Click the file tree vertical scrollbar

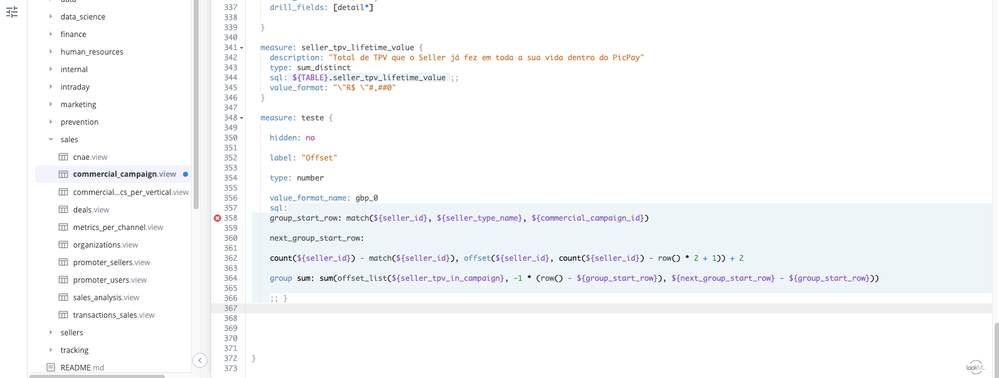coord(196,105)
